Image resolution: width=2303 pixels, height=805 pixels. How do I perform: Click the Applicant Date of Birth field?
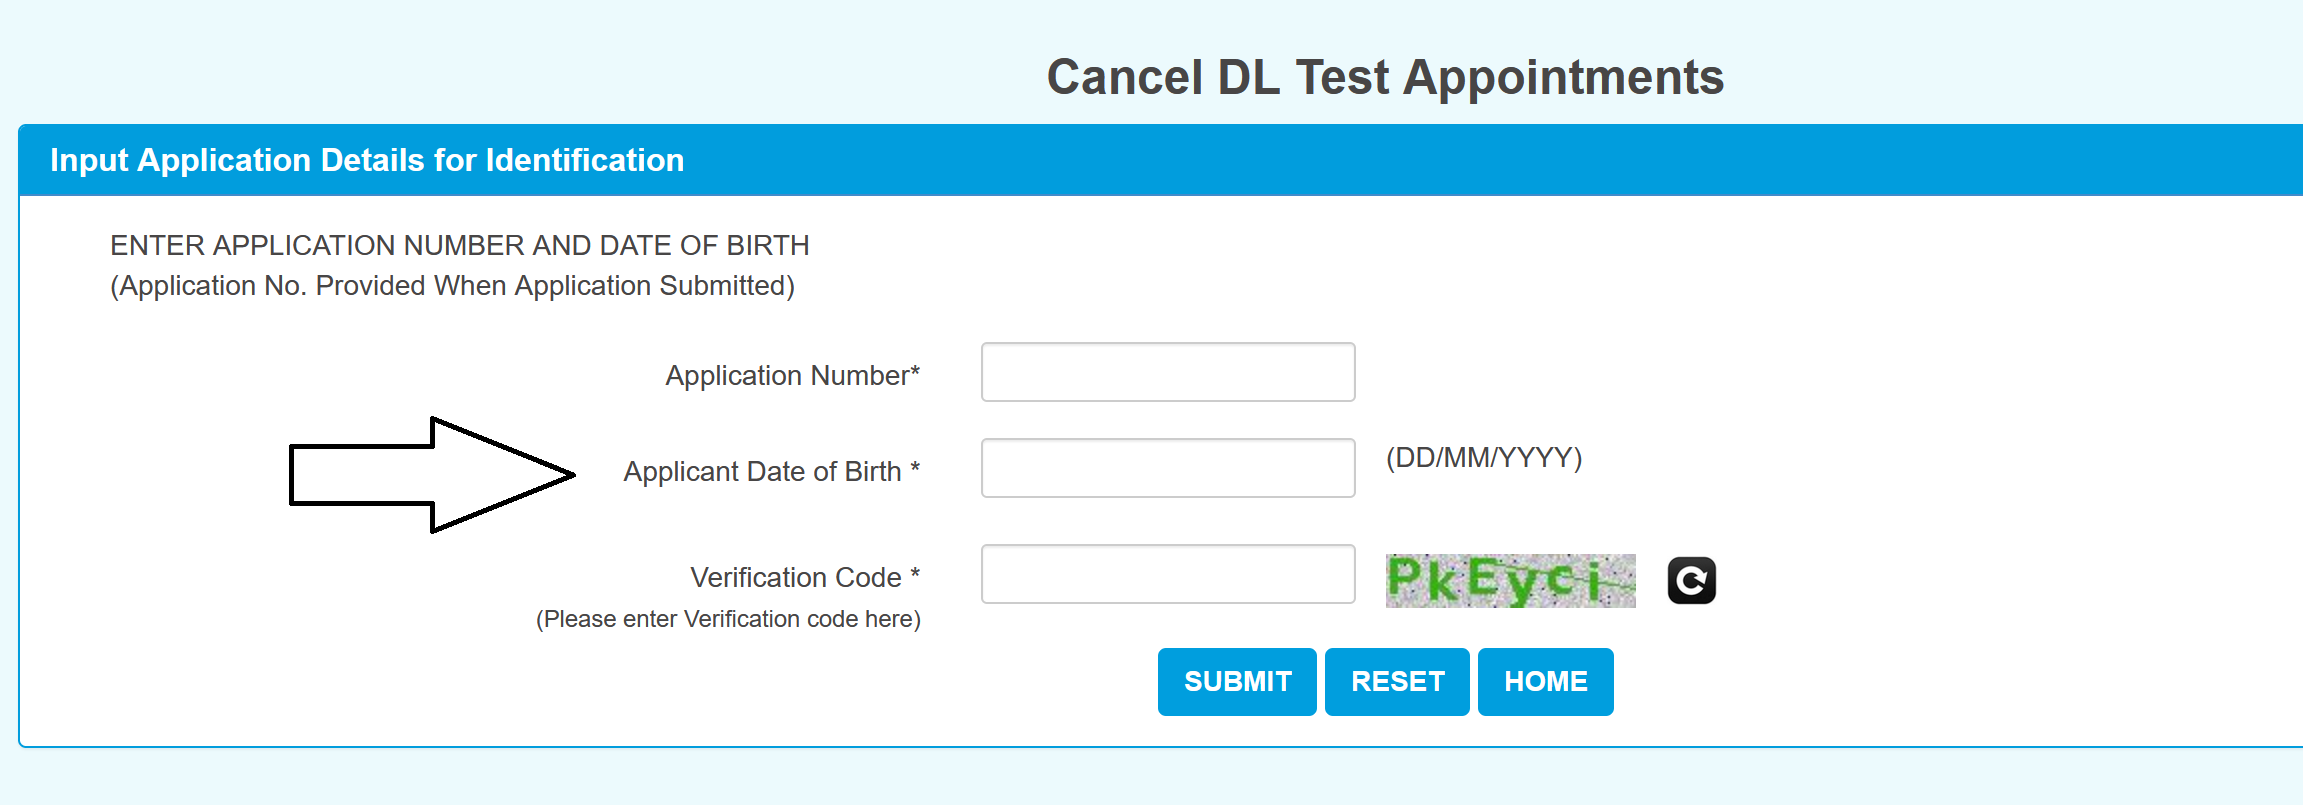pos(1166,467)
